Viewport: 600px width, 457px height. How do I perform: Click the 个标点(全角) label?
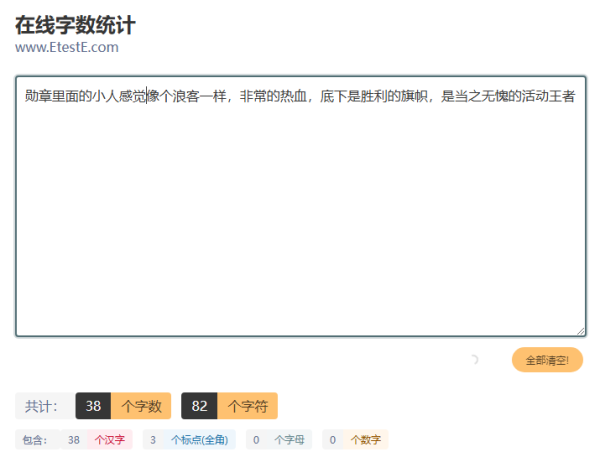pos(200,440)
